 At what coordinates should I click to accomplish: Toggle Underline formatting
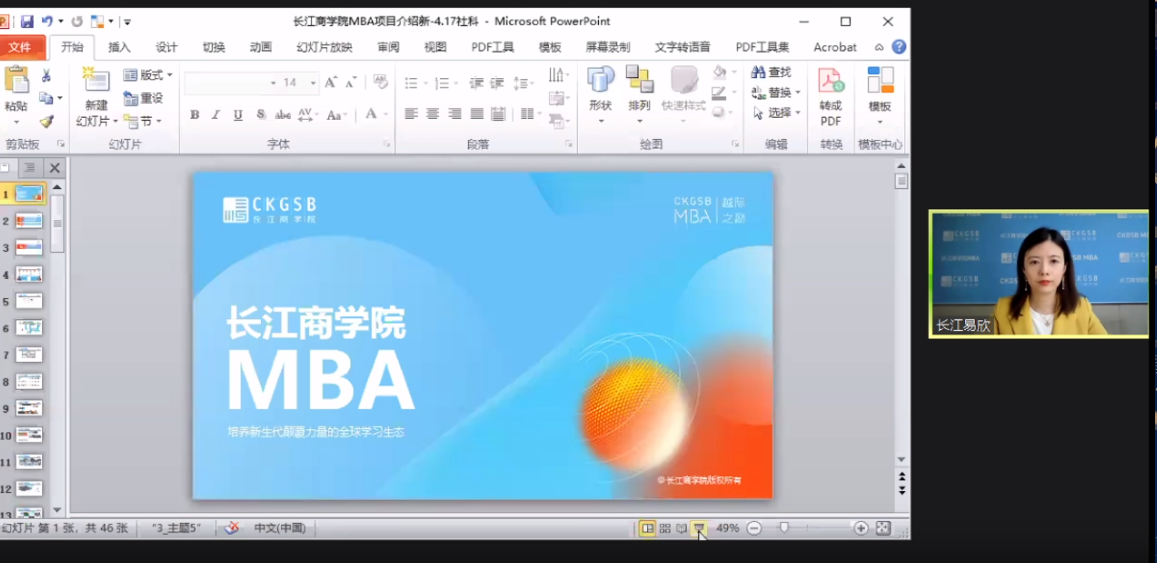click(238, 114)
